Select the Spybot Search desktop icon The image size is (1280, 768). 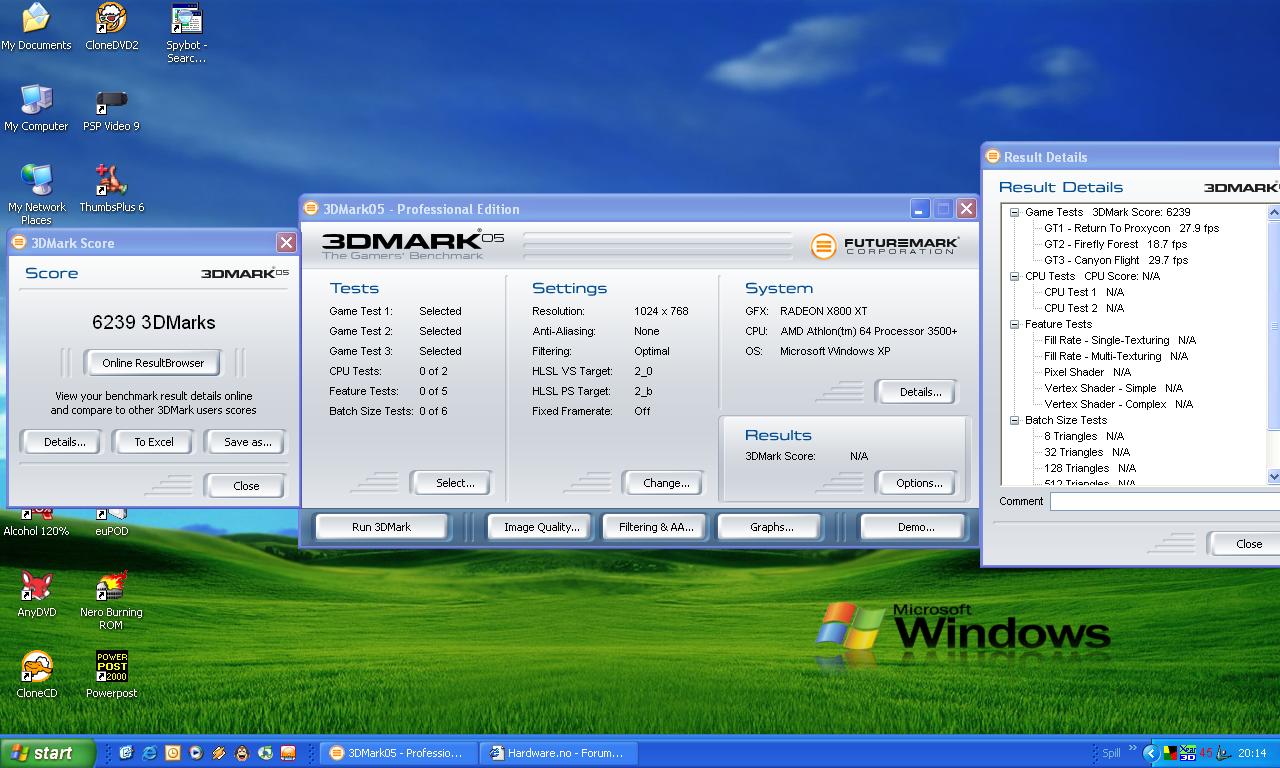click(186, 33)
